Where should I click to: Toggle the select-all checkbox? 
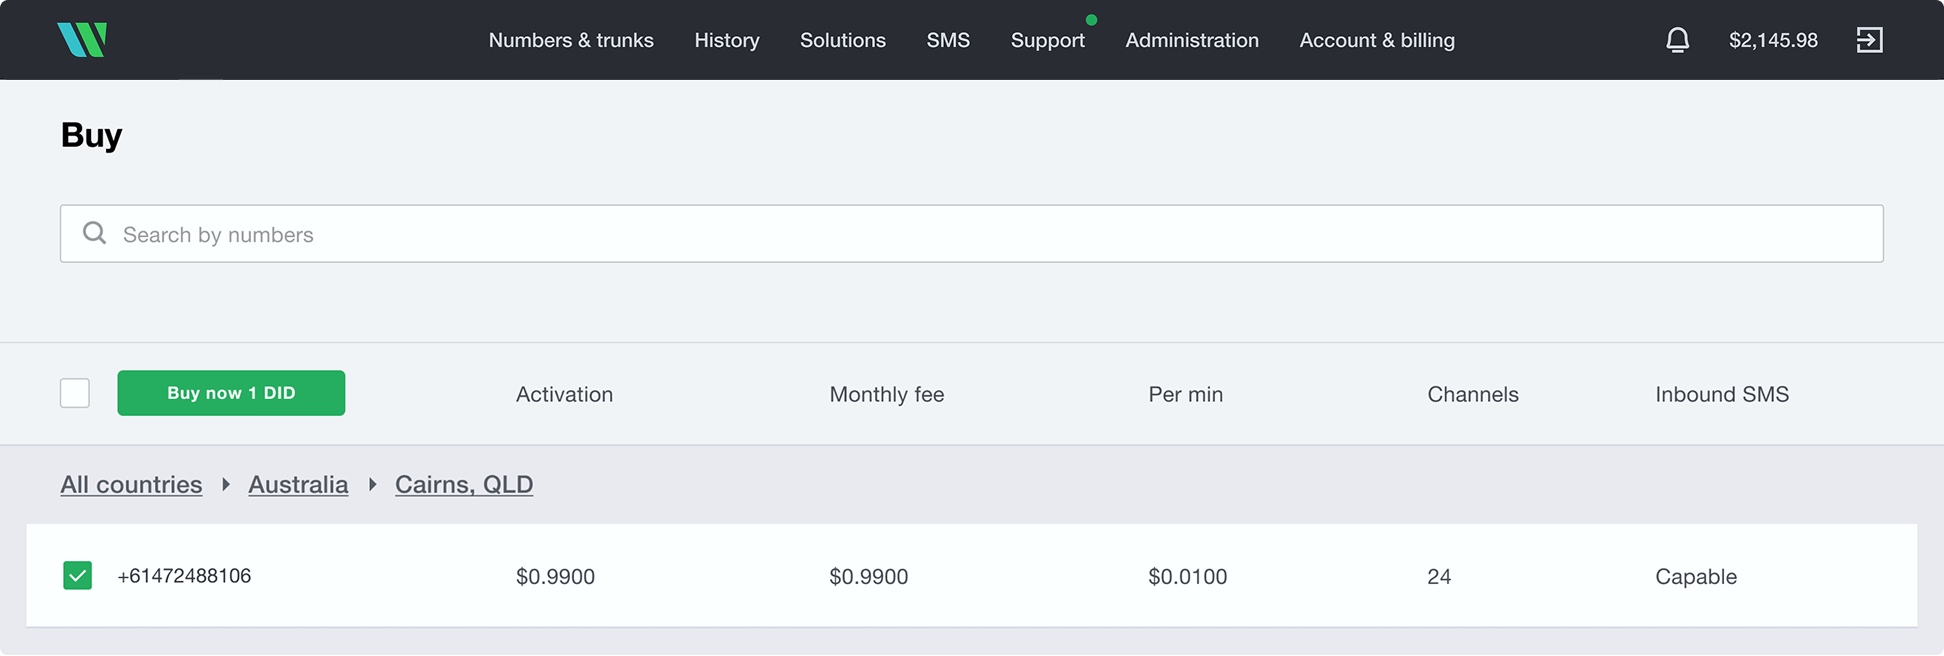pos(75,393)
